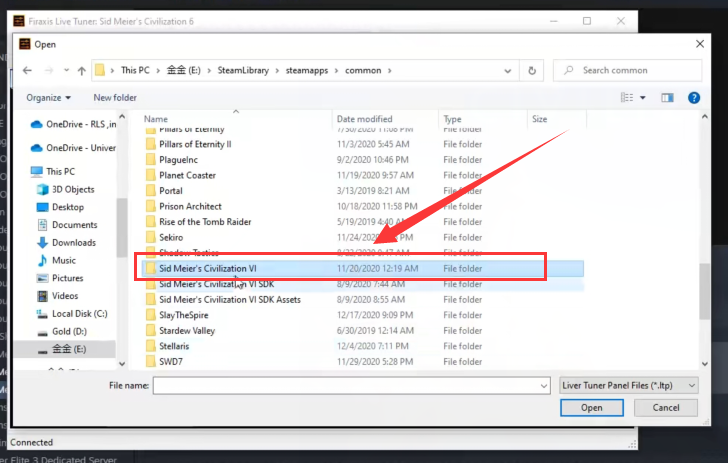The image size is (728, 463).
Task: Select OneDrive - Univer in sidebar
Action: pos(73,148)
